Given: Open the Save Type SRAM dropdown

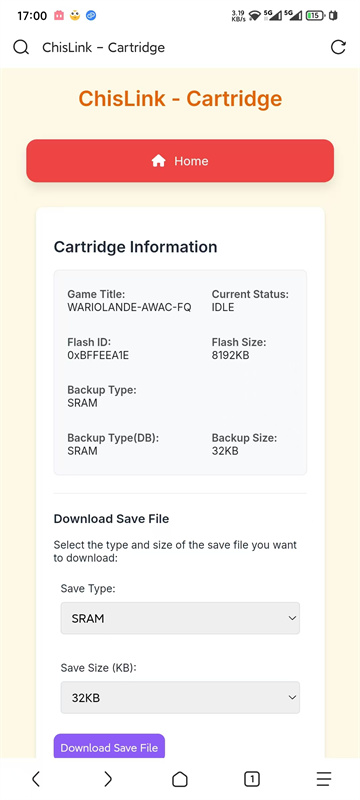Looking at the screenshot, I should 180,618.
